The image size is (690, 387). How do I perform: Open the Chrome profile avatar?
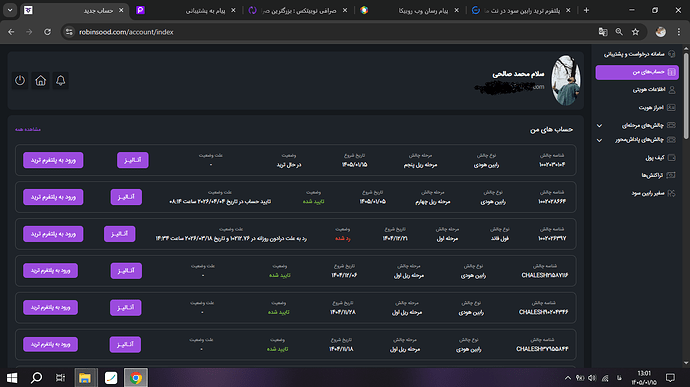click(661, 32)
